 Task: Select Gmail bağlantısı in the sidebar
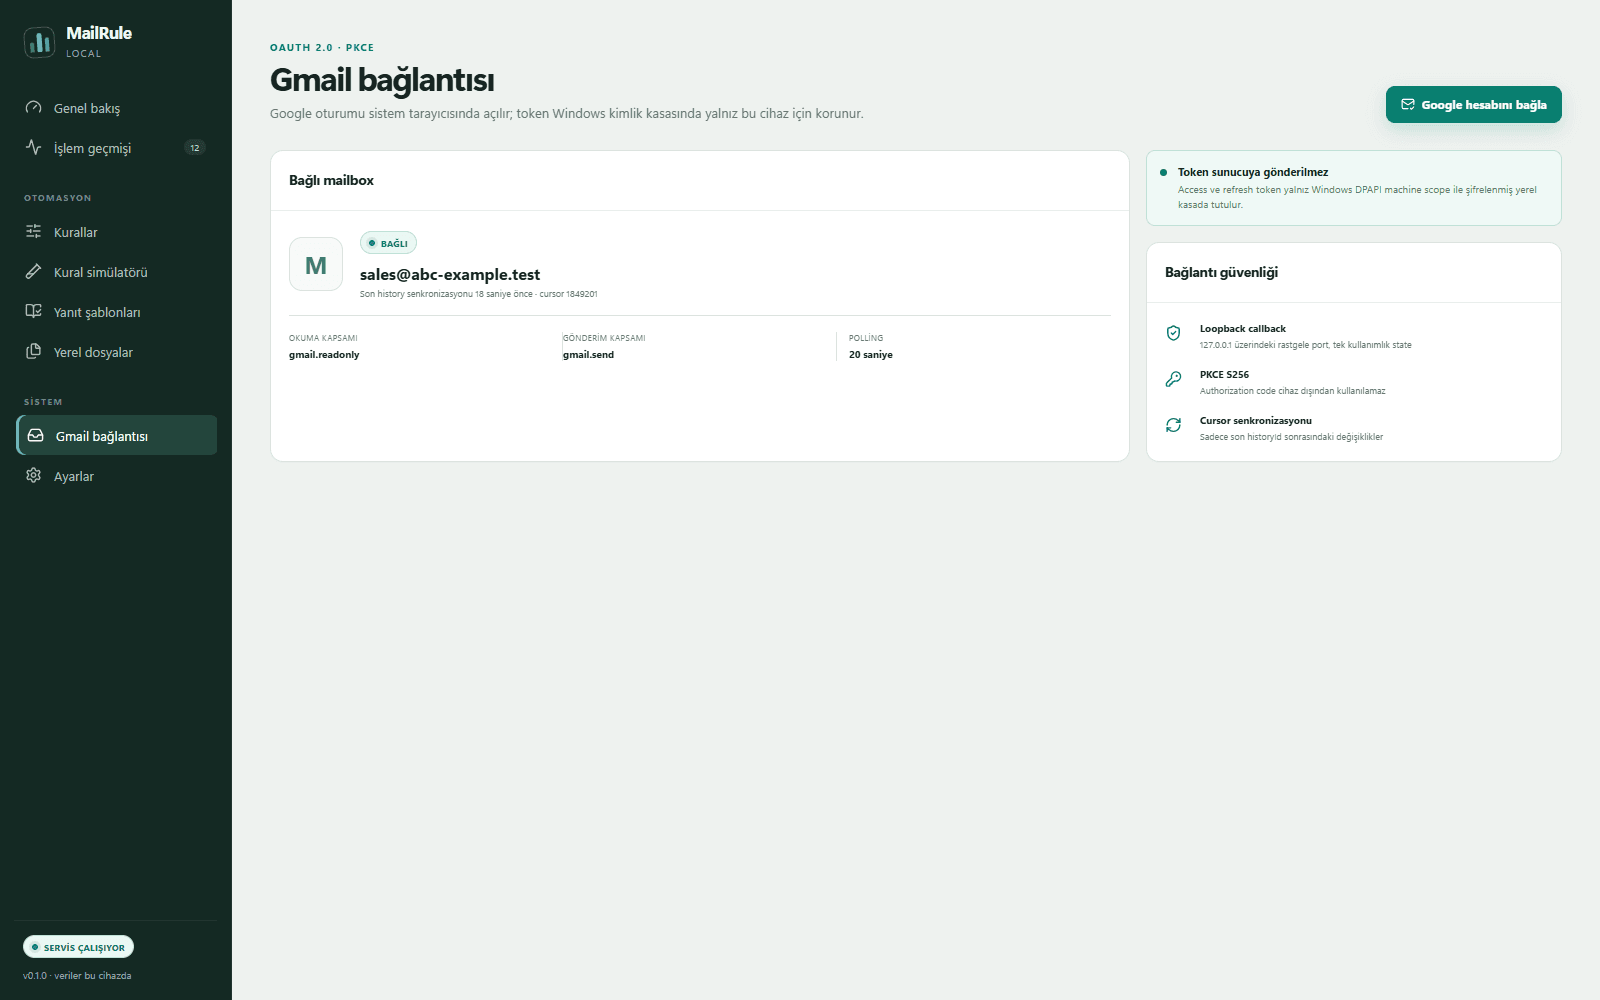[117, 436]
